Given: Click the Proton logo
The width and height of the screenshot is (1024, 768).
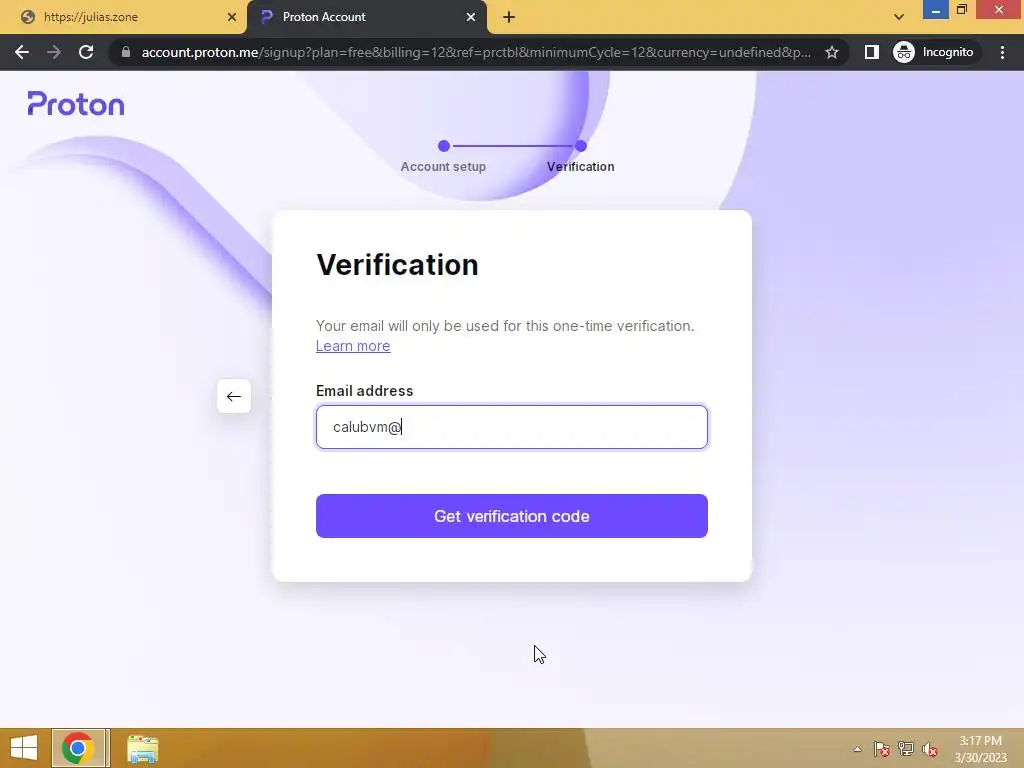Looking at the screenshot, I should pos(76,104).
